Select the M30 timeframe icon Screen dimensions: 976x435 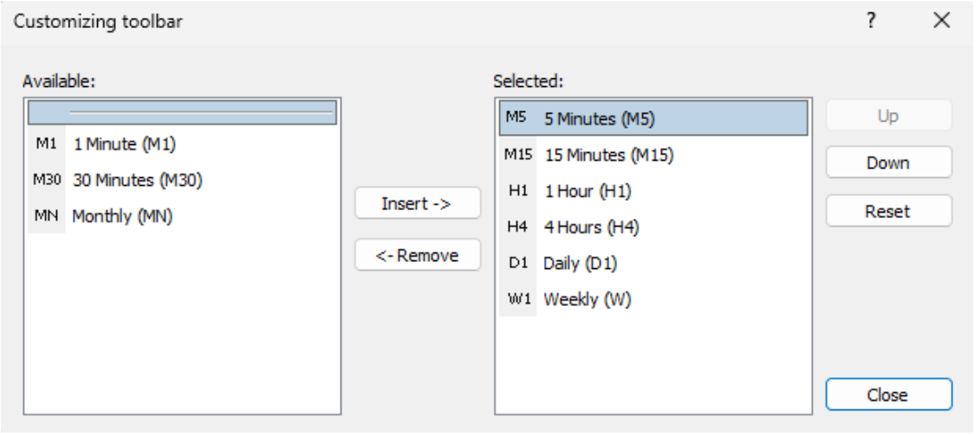[47, 180]
